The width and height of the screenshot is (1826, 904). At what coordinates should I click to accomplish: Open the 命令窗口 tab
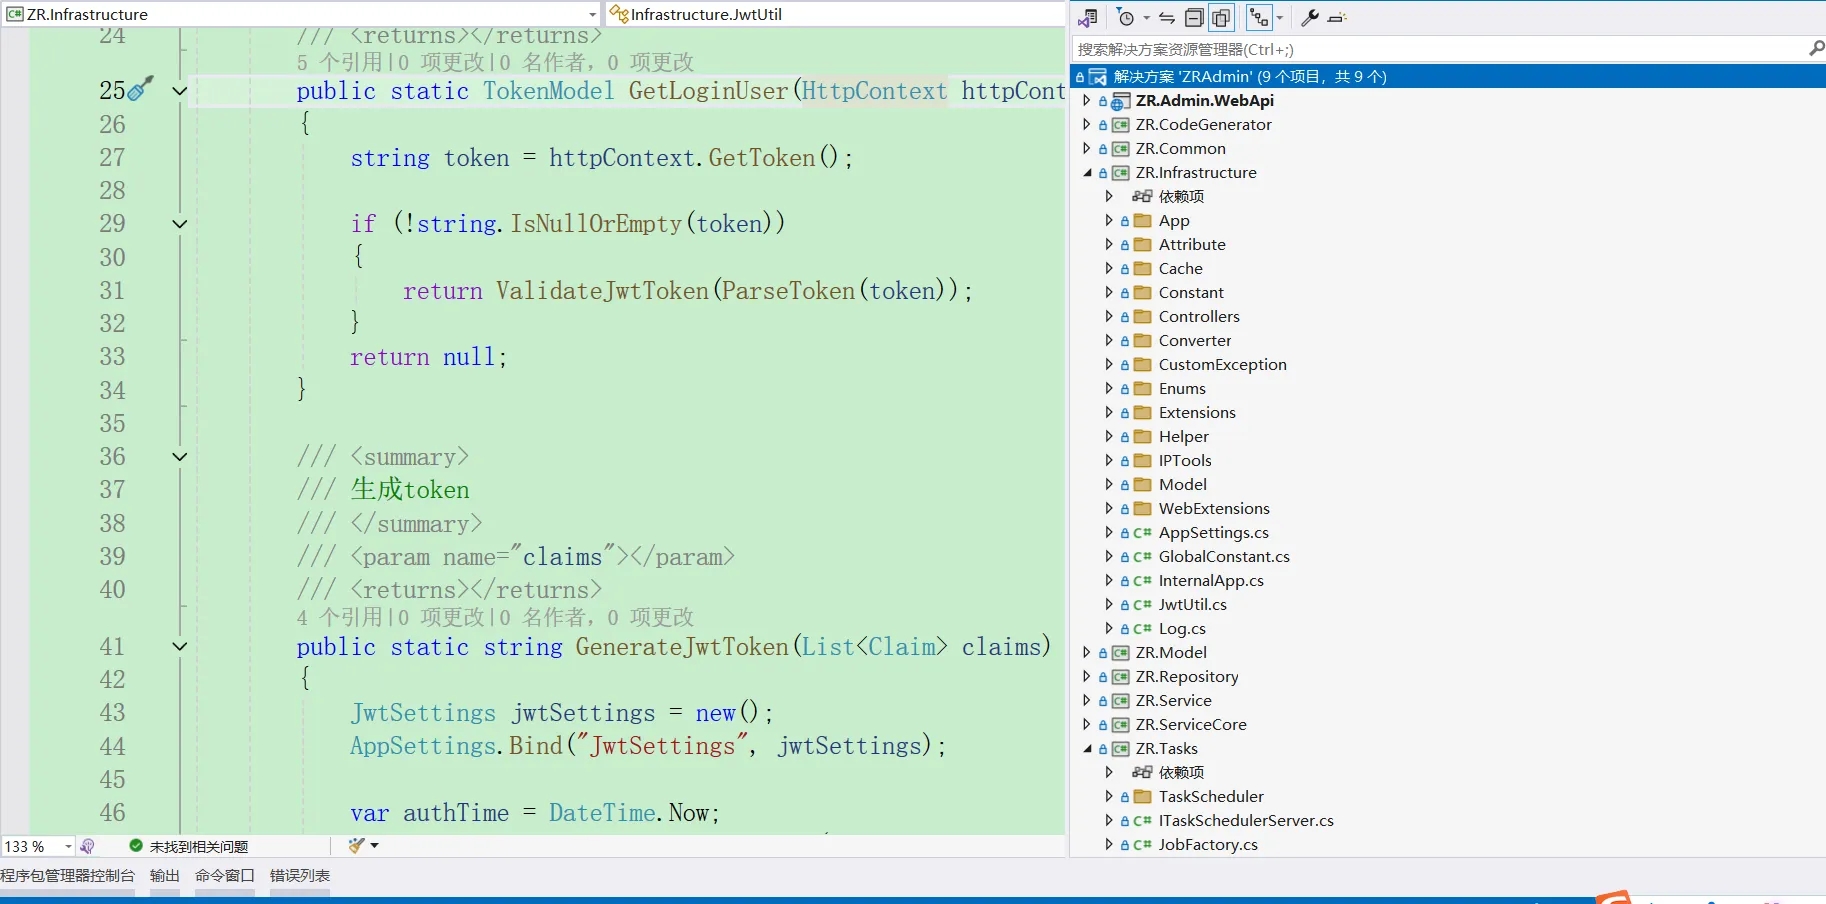[x=225, y=875]
